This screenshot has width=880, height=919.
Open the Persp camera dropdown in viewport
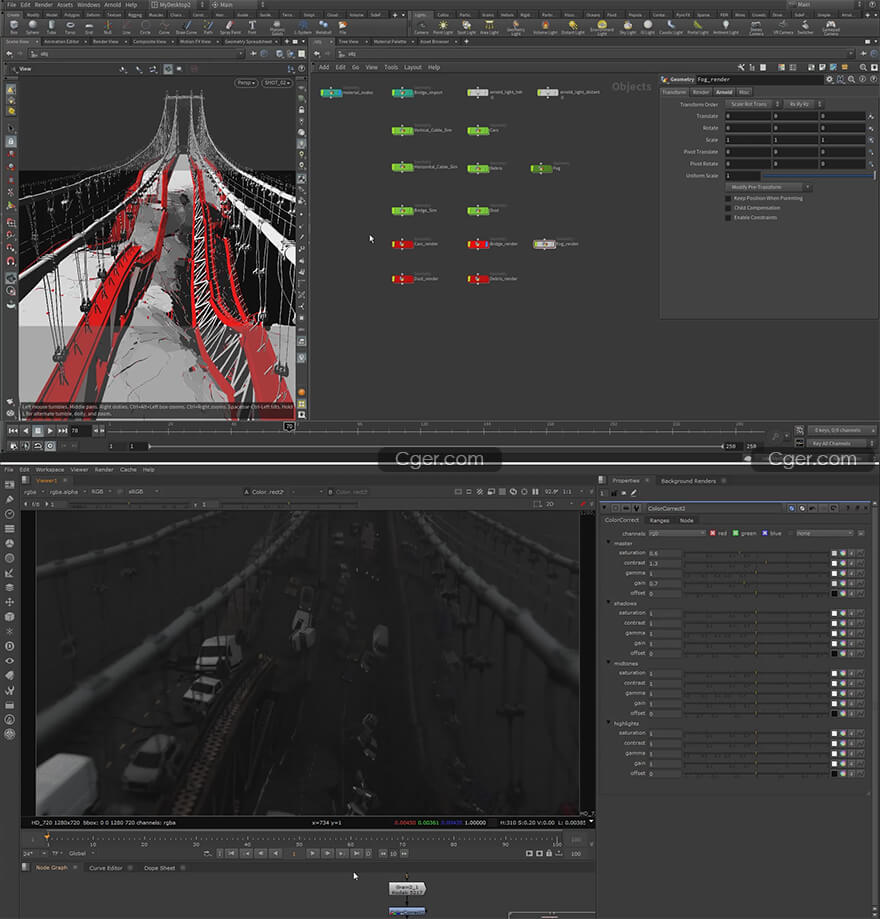(245, 83)
